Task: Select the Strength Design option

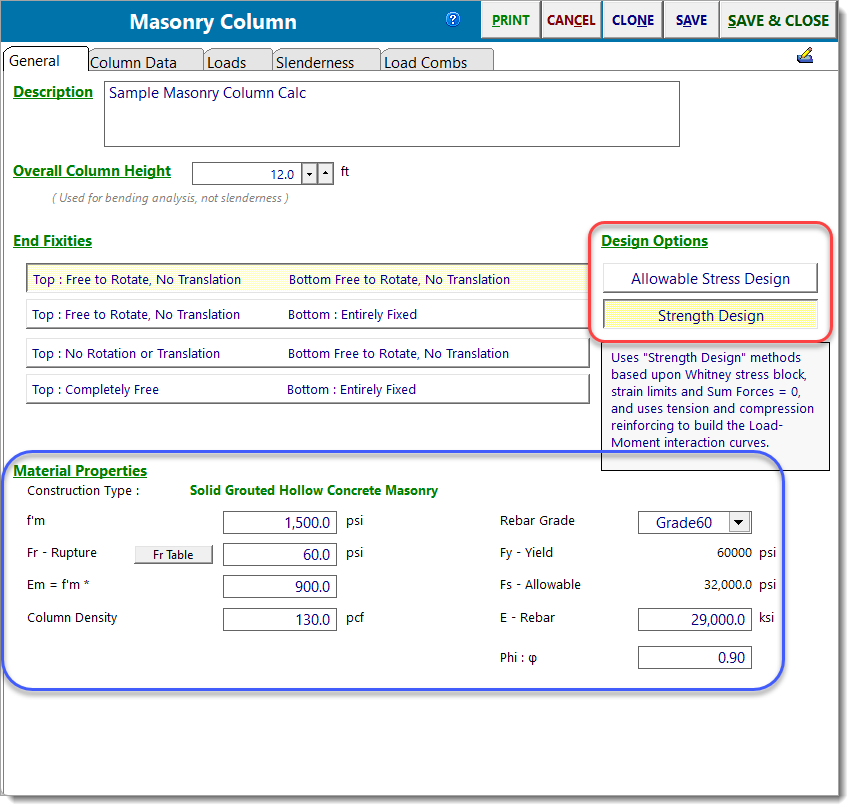Action: 710,316
